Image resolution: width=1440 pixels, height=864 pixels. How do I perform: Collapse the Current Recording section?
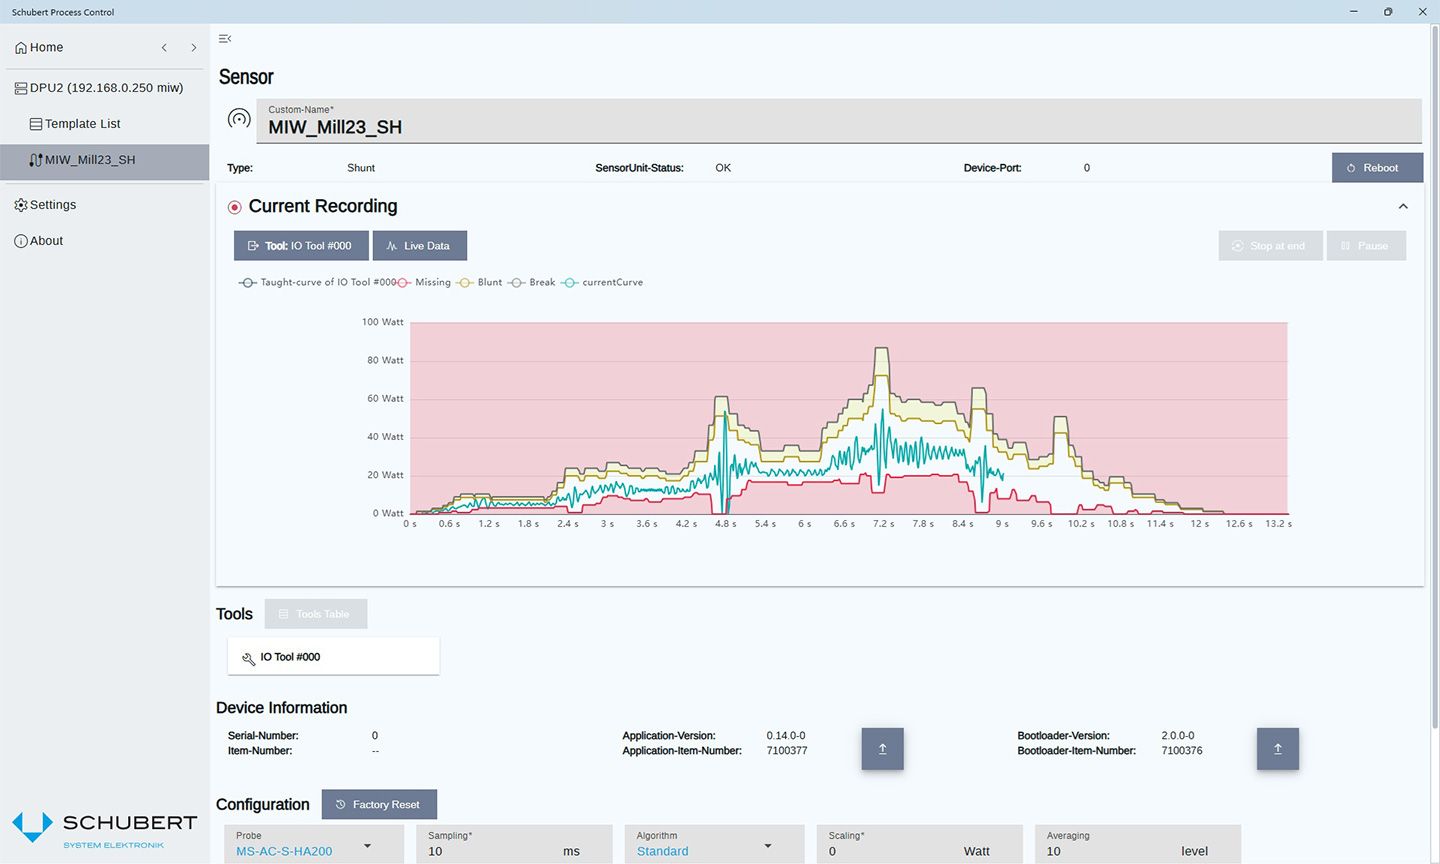[1403, 206]
